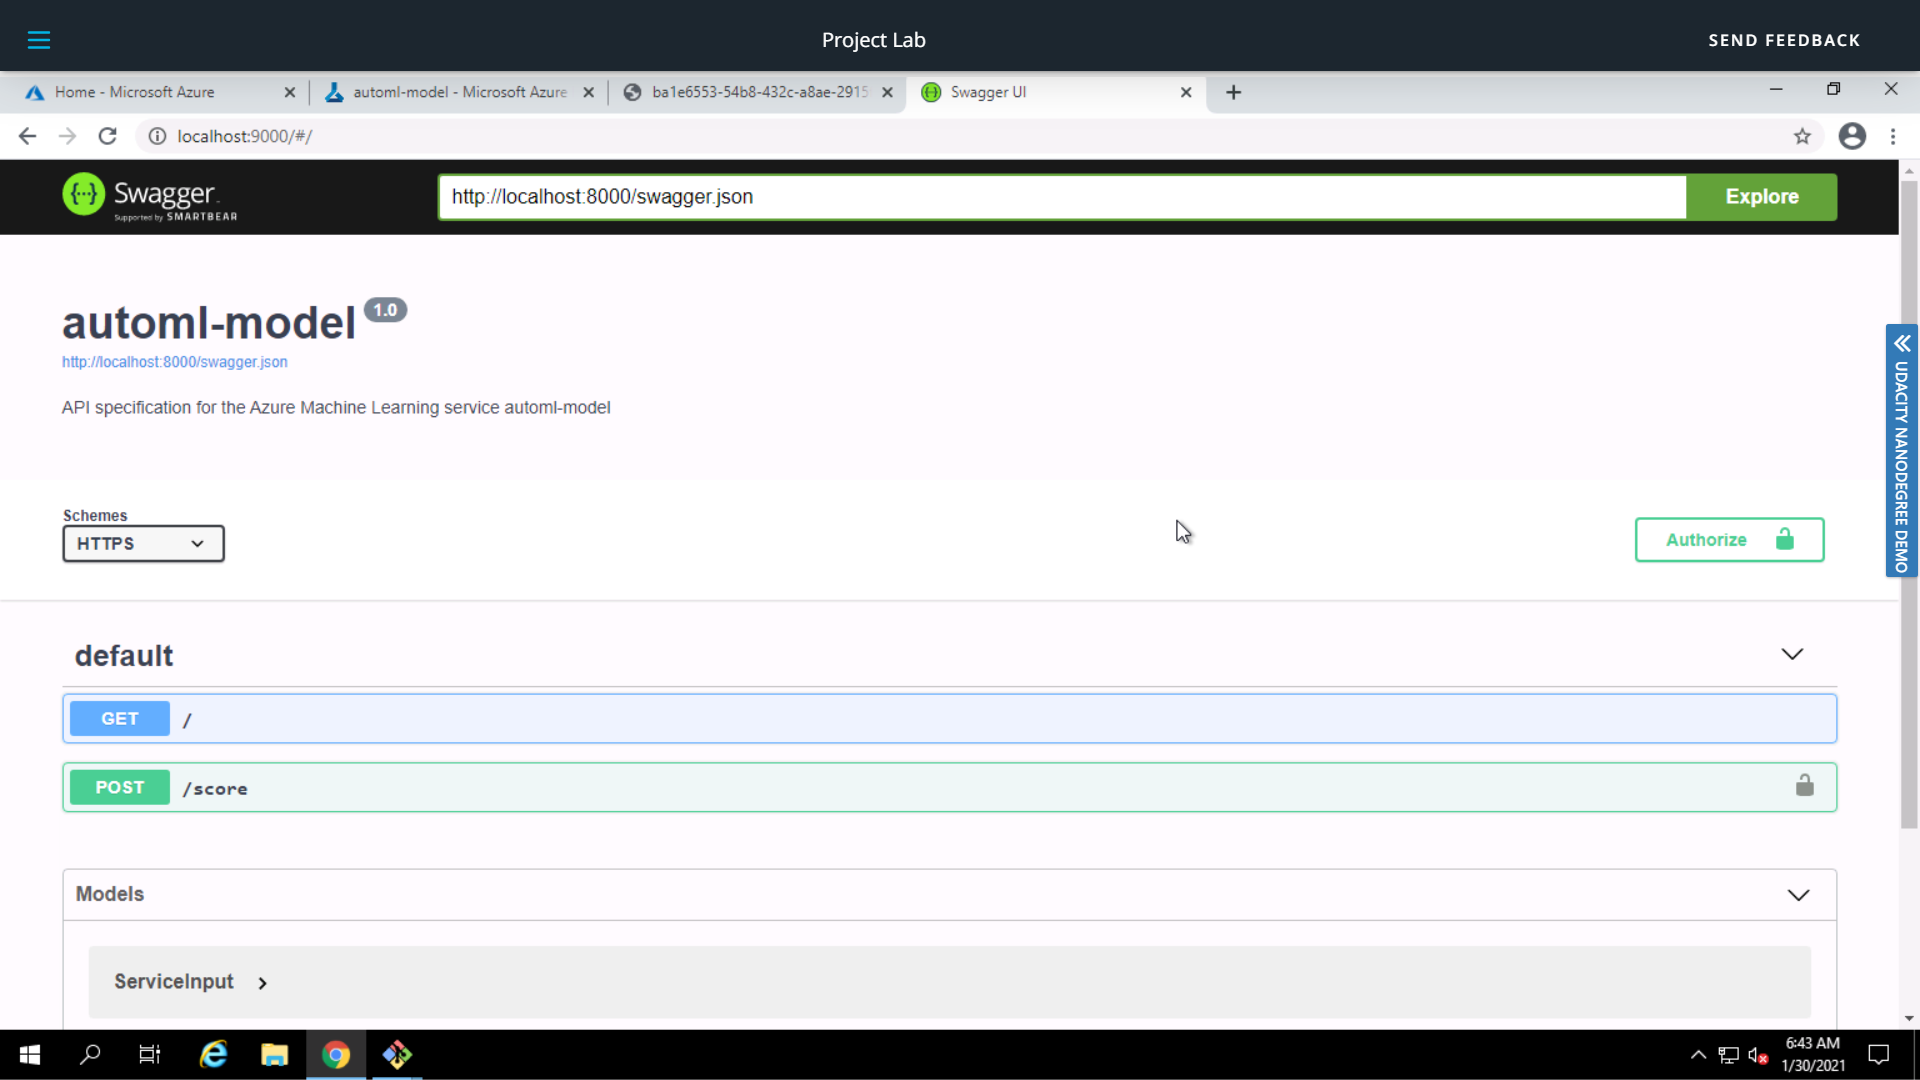This screenshot has height=1080, width=1920.
Task: Collapse the Models section chevron
Action: tap(1798, 895)
